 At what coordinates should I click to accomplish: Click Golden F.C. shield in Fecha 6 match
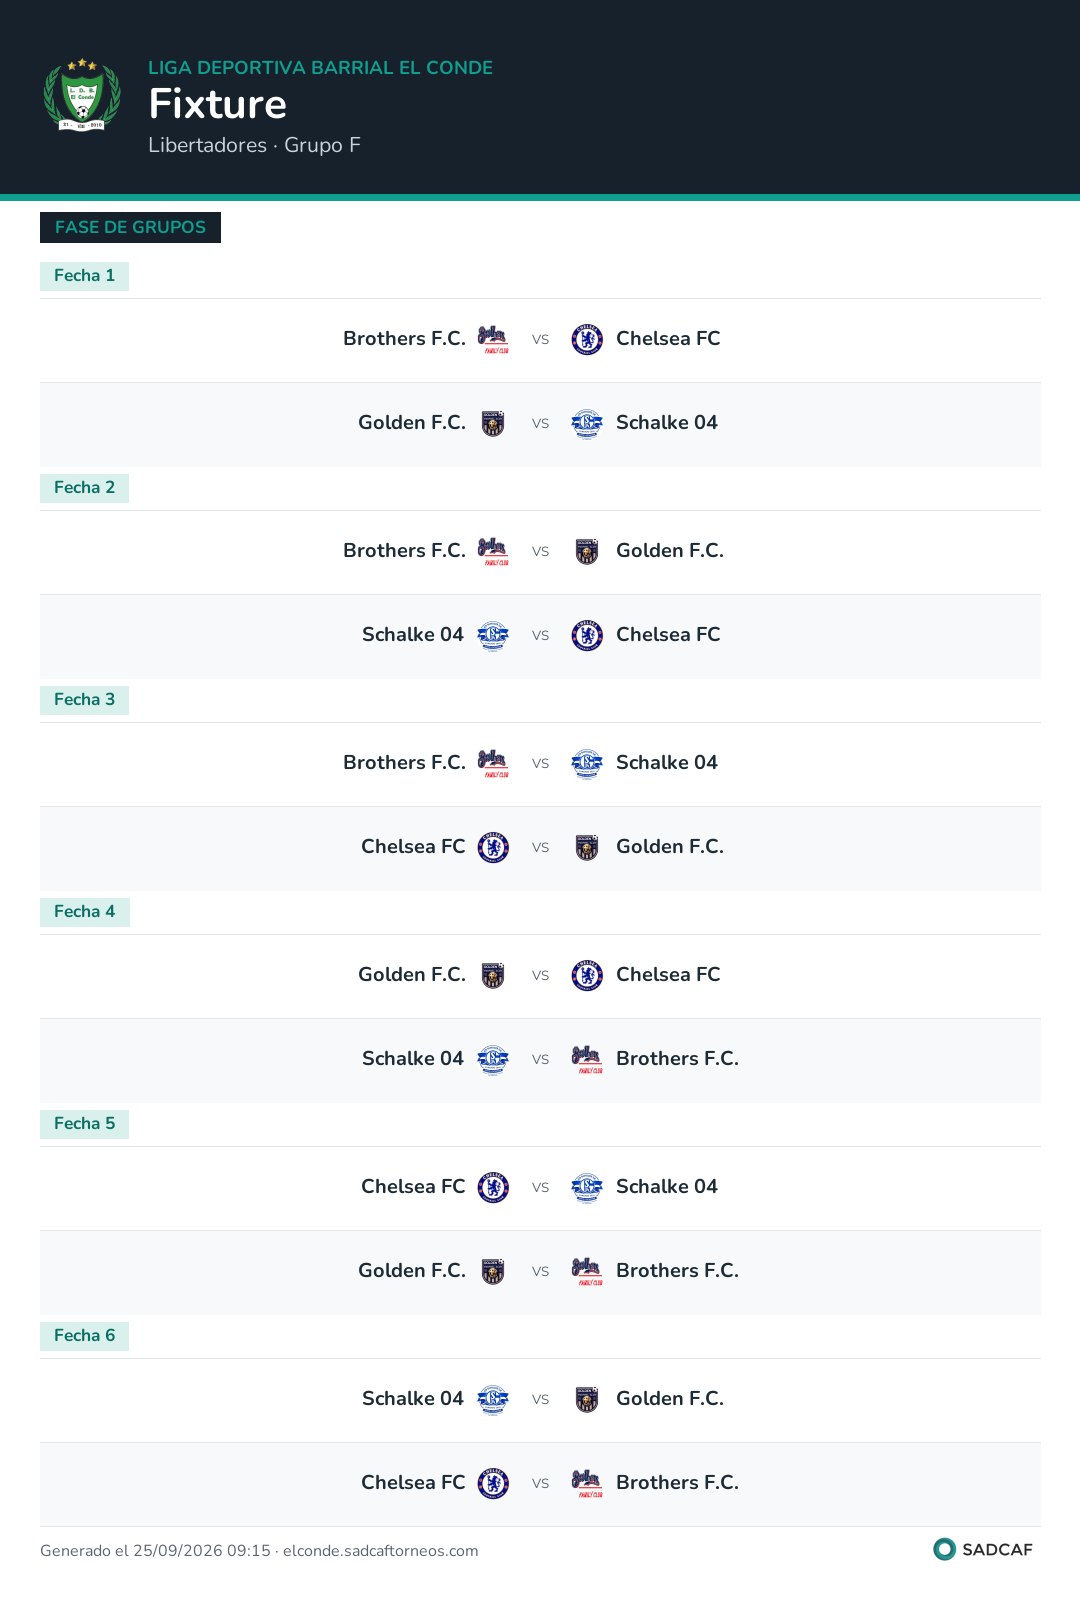[x=587, y=1400]
